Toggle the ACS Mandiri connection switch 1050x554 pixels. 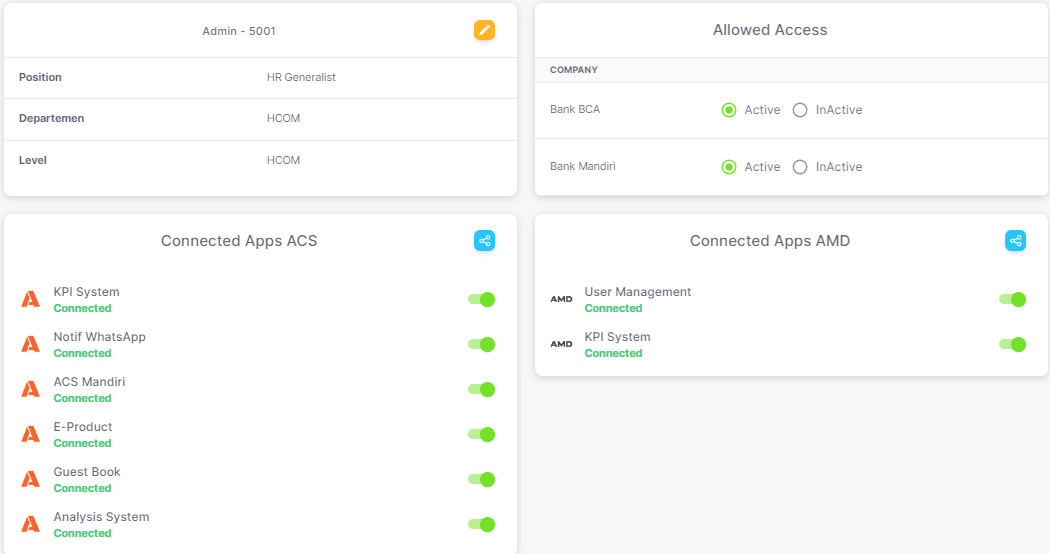pyautogui.click(x=482, y=389)
